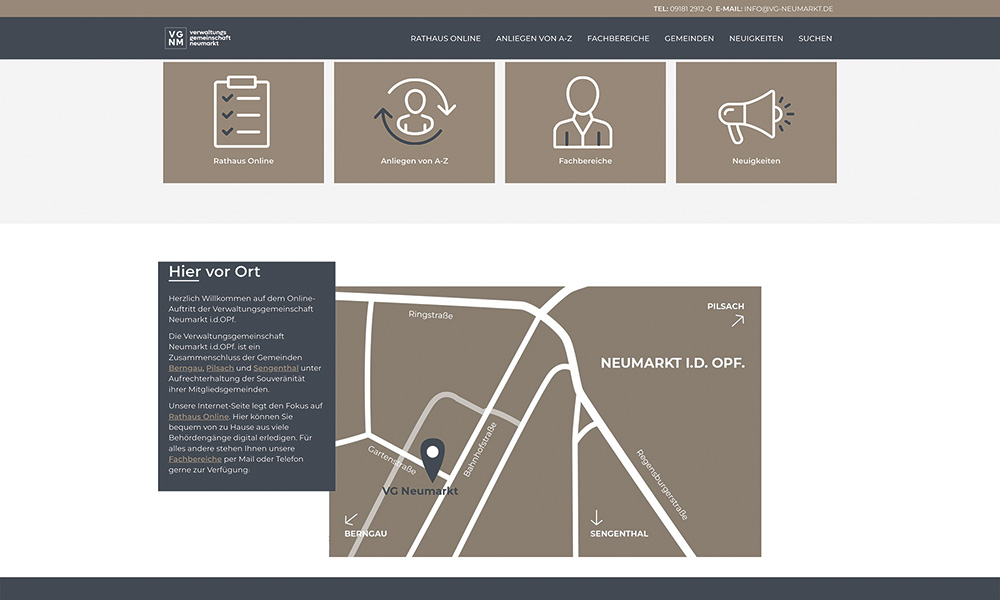Select the Fachbereiche person silhouette icon

pos(583,112)
